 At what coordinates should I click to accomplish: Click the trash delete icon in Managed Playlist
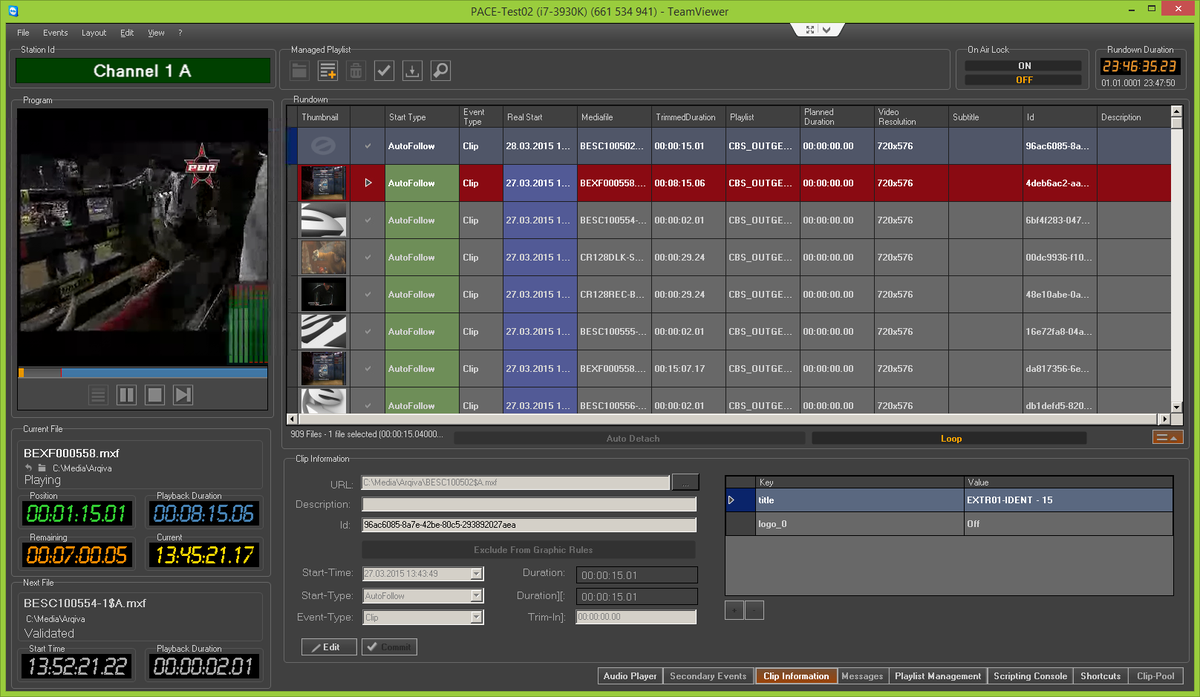pos(355,70)
